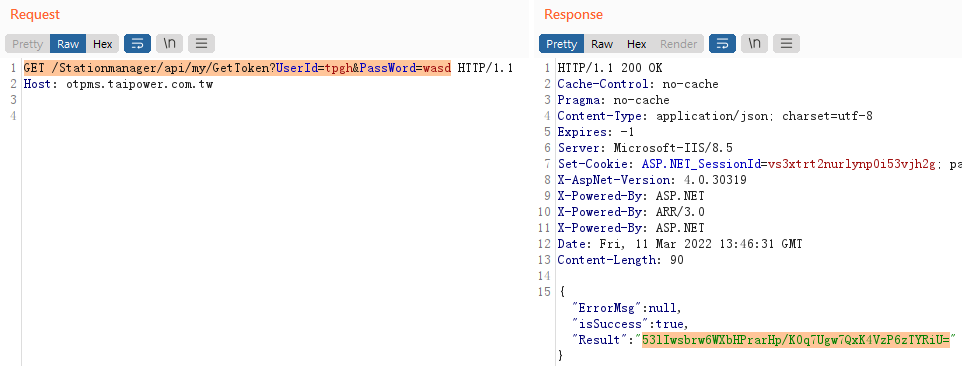The width and height of the screenshot is (962, 366).
Task: Switch Response view to Raw tab
Action: (602, 44)
